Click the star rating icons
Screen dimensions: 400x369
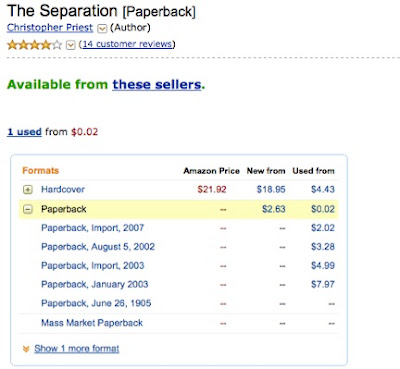pos(34,45)
